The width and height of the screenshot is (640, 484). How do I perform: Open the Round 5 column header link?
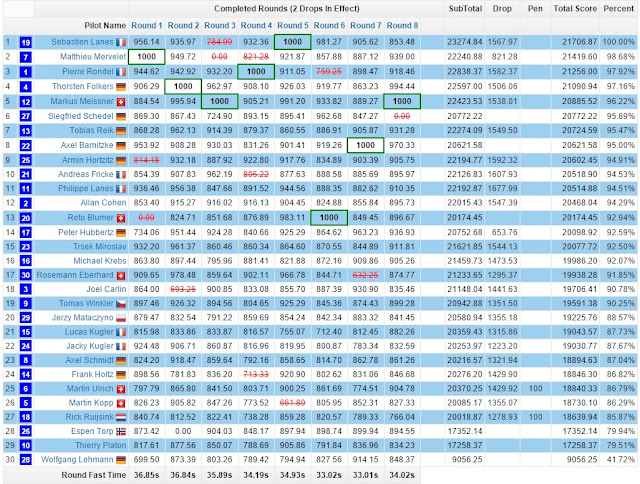pos(293,25)
